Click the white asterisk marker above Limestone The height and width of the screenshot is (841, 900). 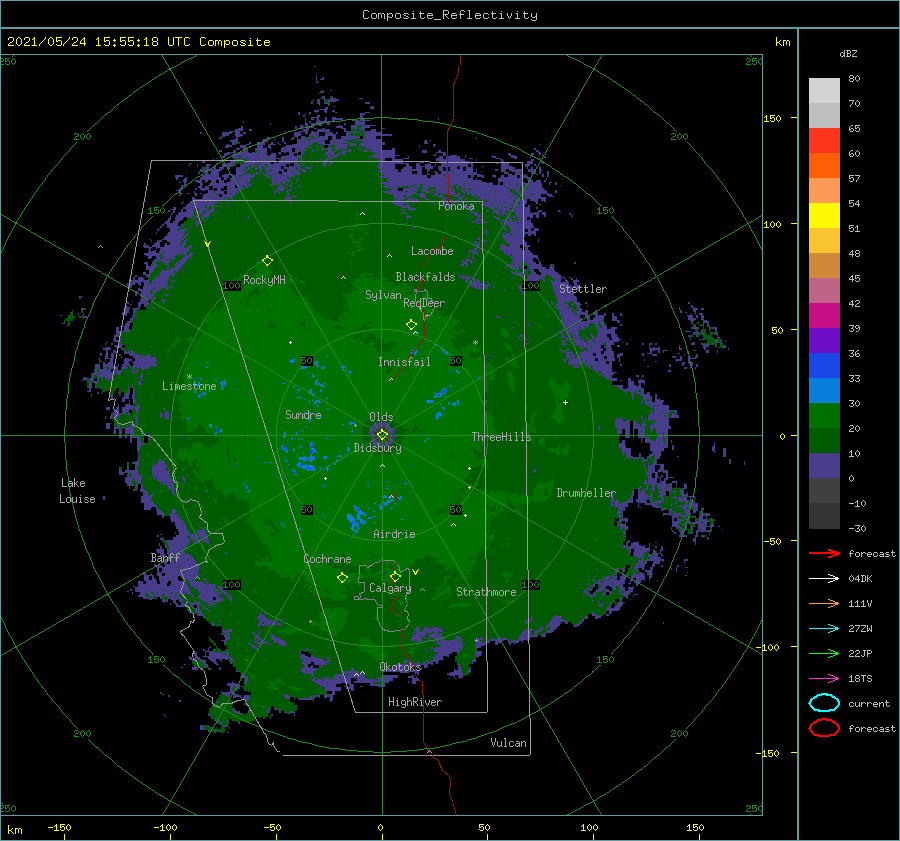[189, 377]
